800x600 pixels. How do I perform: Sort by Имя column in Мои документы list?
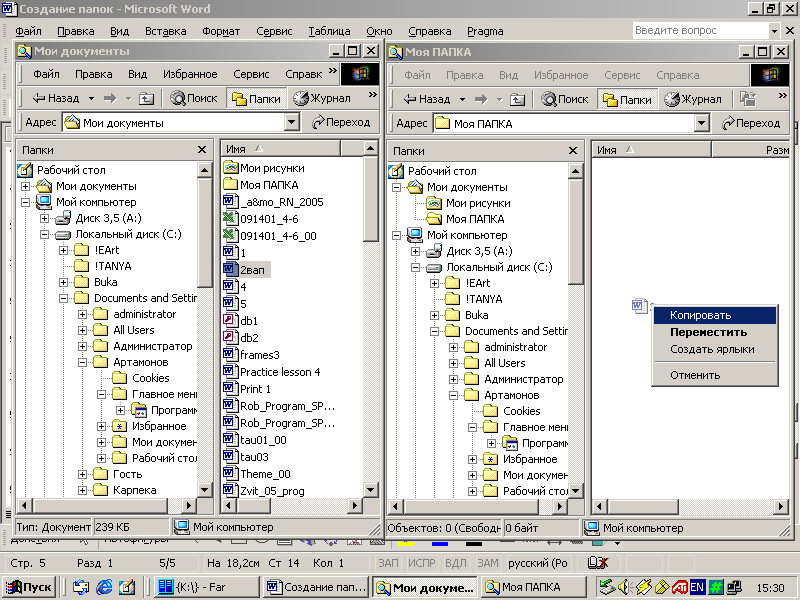(280, 149)
